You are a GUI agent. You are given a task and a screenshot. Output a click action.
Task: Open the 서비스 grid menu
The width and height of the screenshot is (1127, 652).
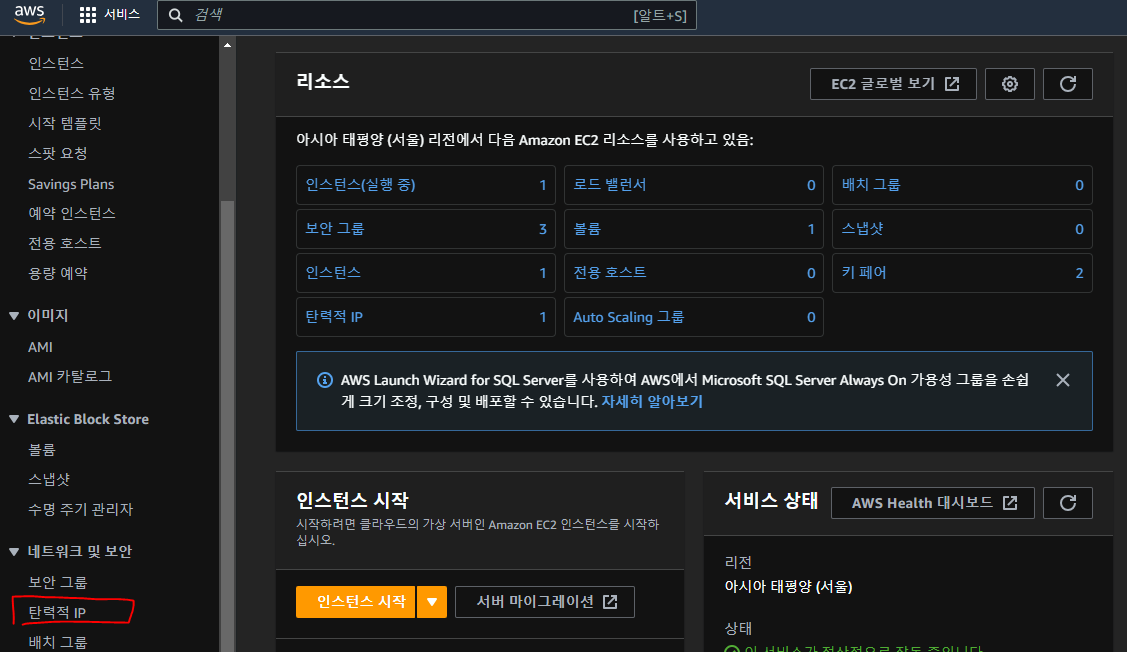coord(109,14)
